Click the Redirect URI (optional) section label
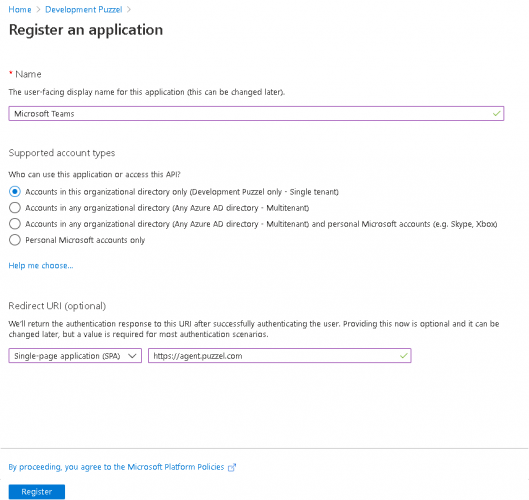This screenshot has width=529, height=500. [x=57, y=306]
